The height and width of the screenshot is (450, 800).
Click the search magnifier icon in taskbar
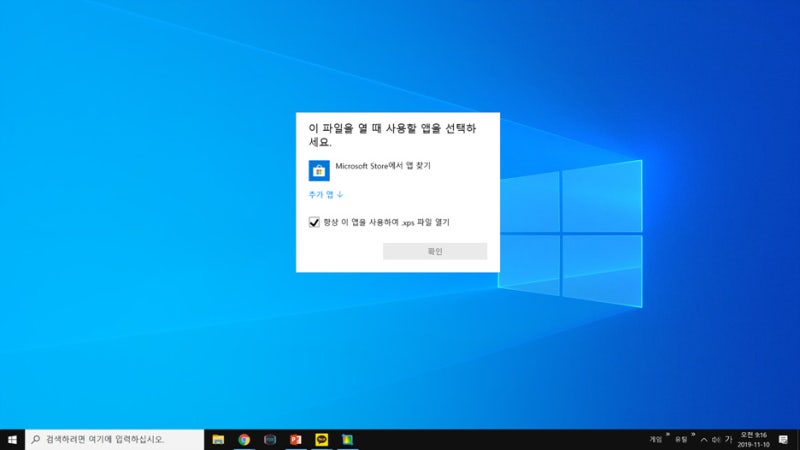coord(36,439)
